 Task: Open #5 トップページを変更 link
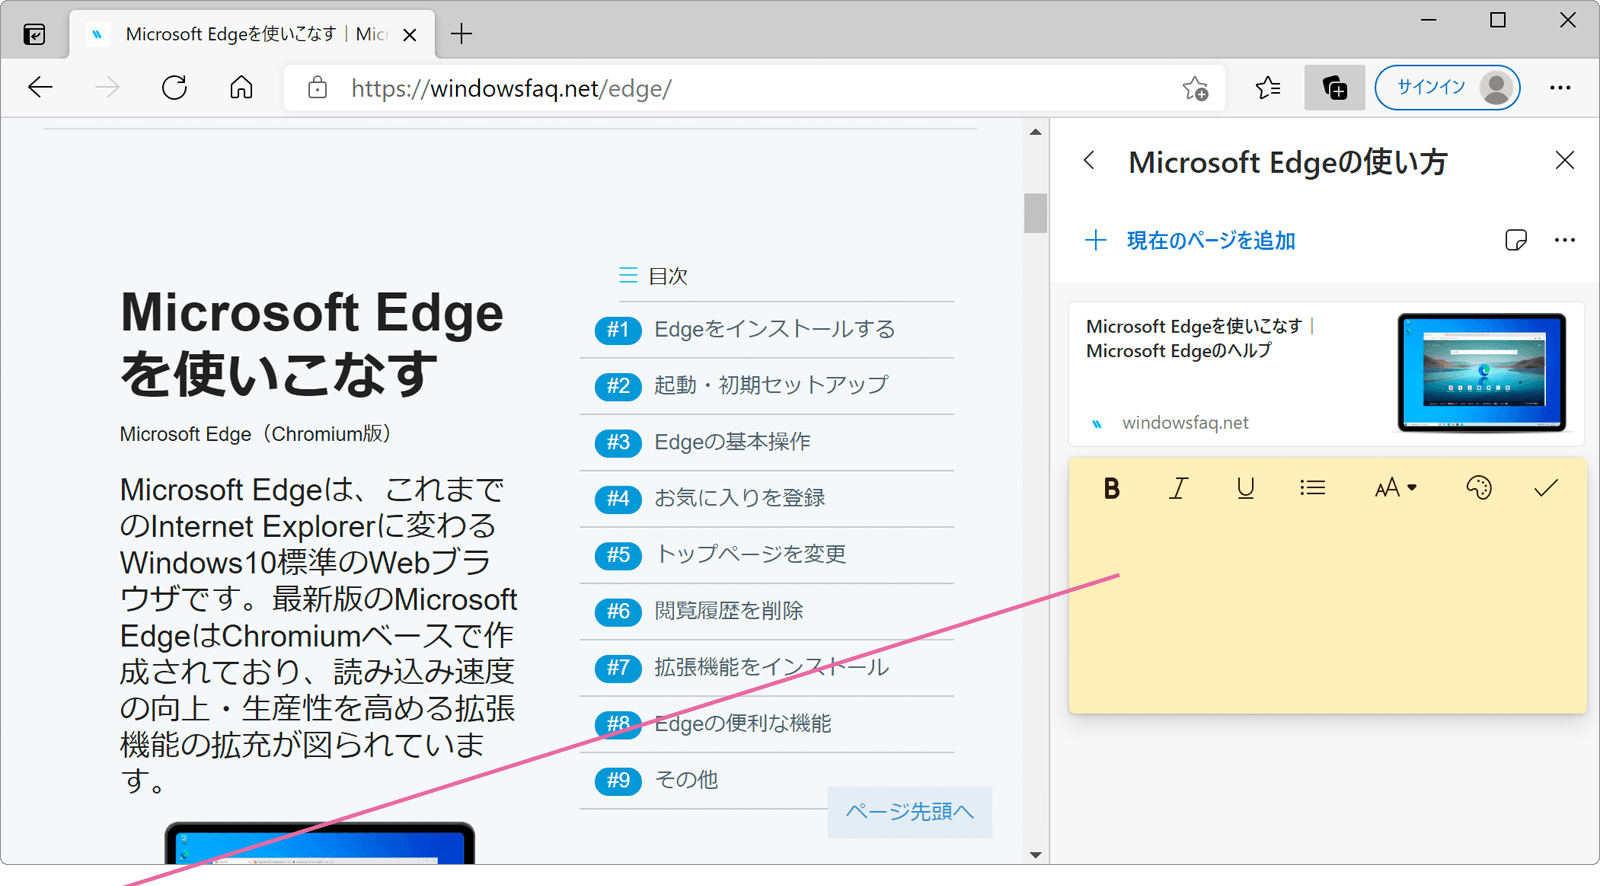pyautogui.click(x=767, y=554)
